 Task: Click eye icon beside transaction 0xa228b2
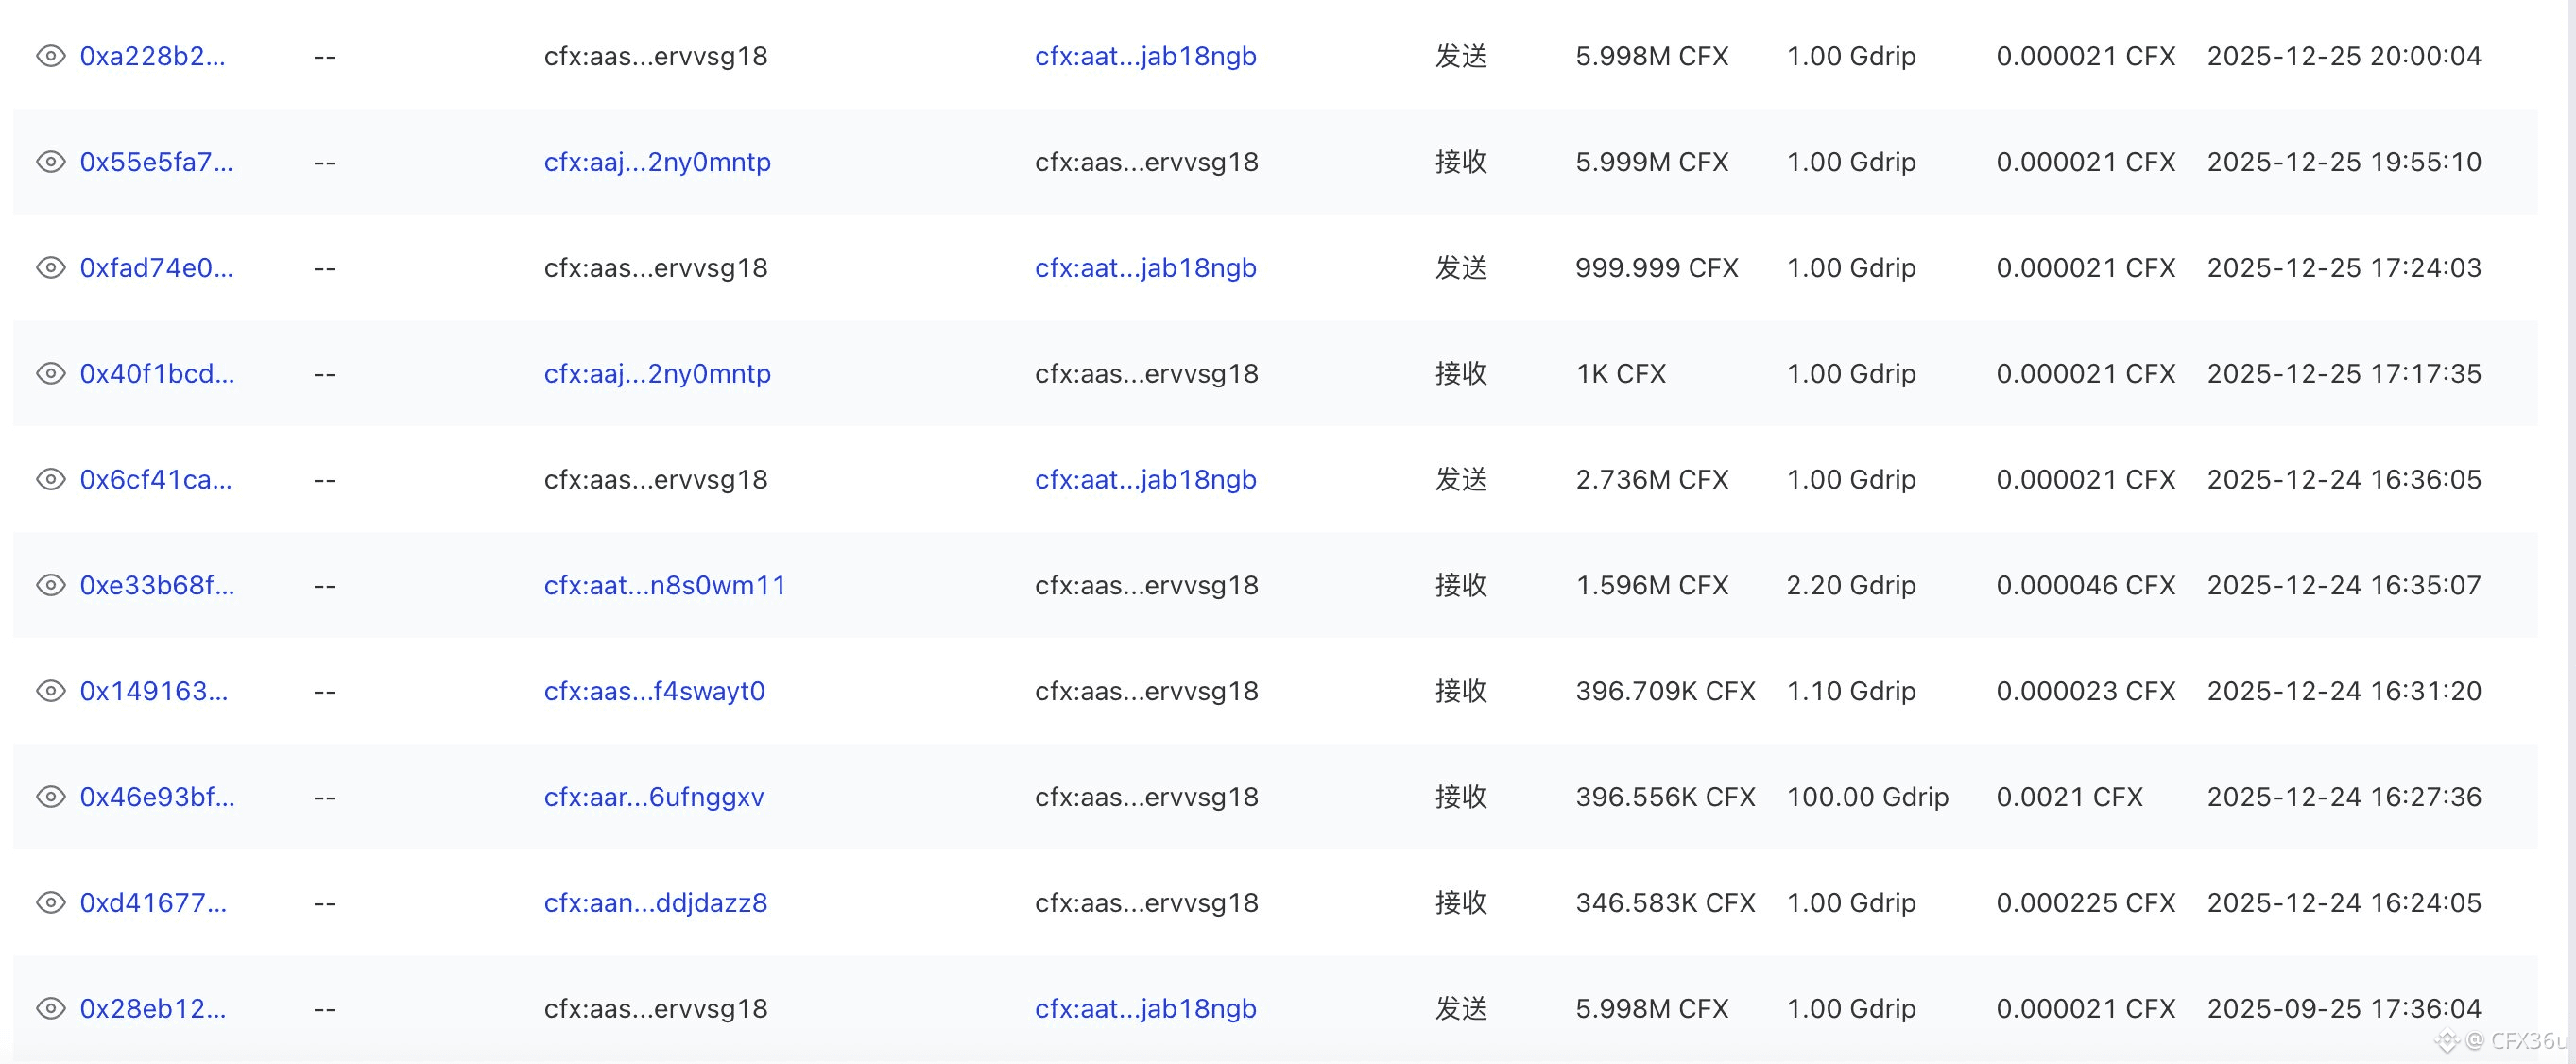tap(50, 56)
